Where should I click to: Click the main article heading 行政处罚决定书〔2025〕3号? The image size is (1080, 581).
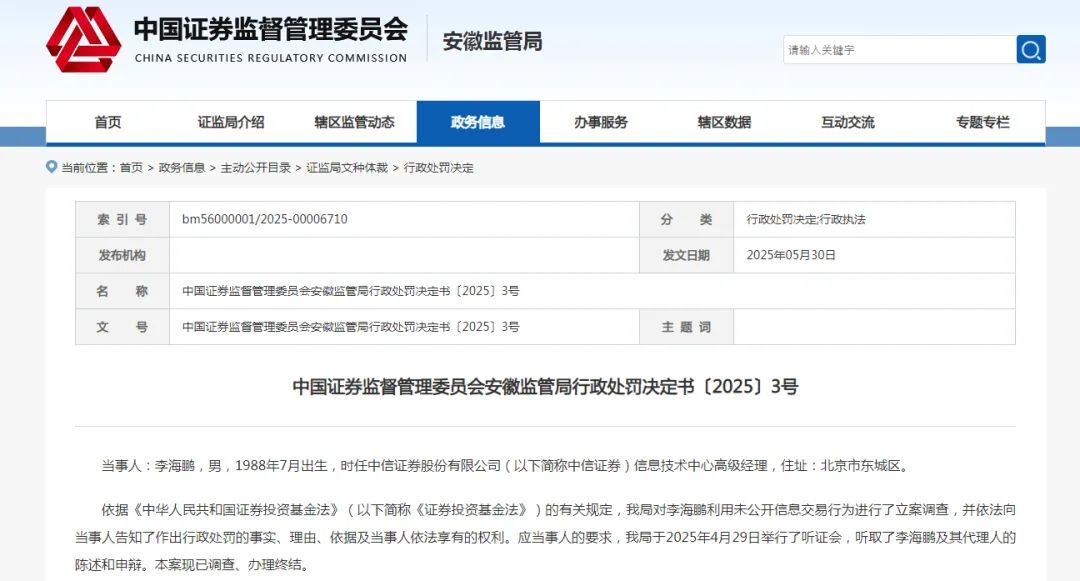coord(546,386)
